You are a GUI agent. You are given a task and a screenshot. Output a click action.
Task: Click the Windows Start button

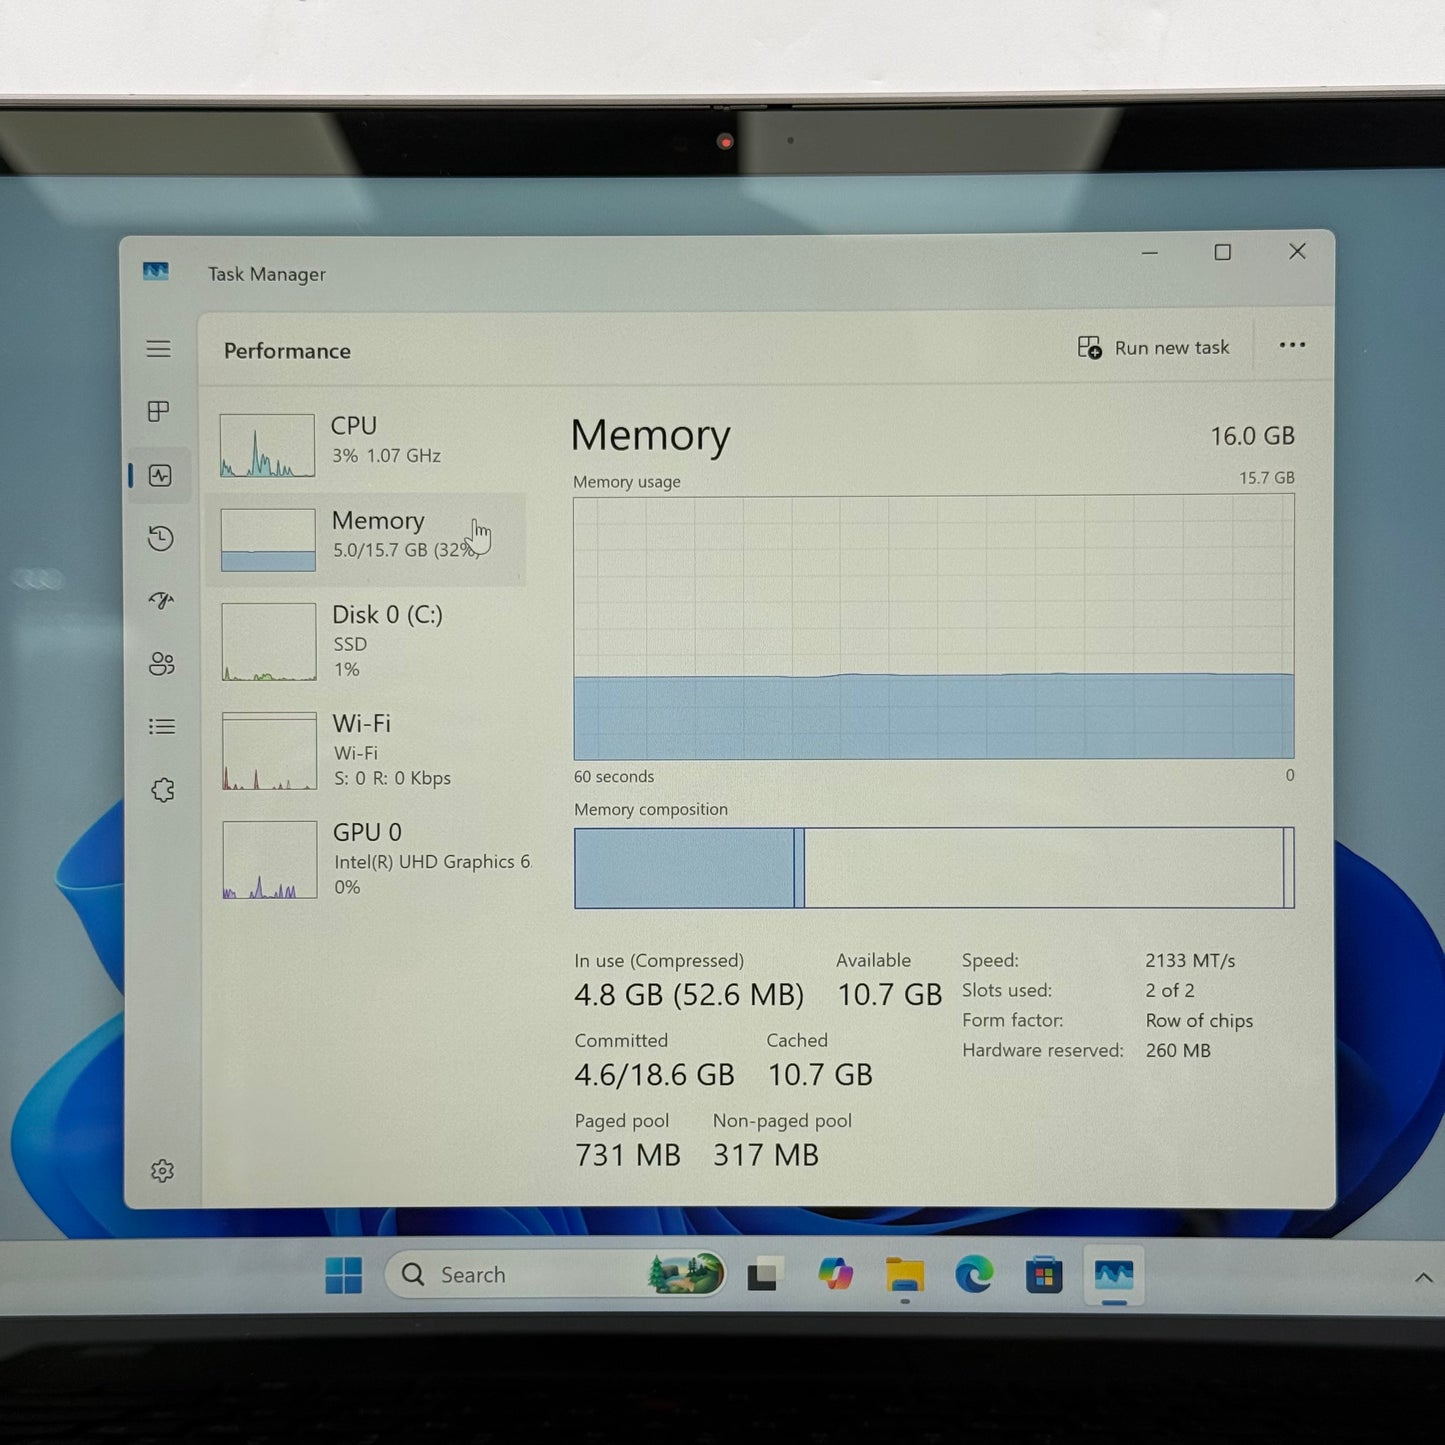(x=343, y=1275)
